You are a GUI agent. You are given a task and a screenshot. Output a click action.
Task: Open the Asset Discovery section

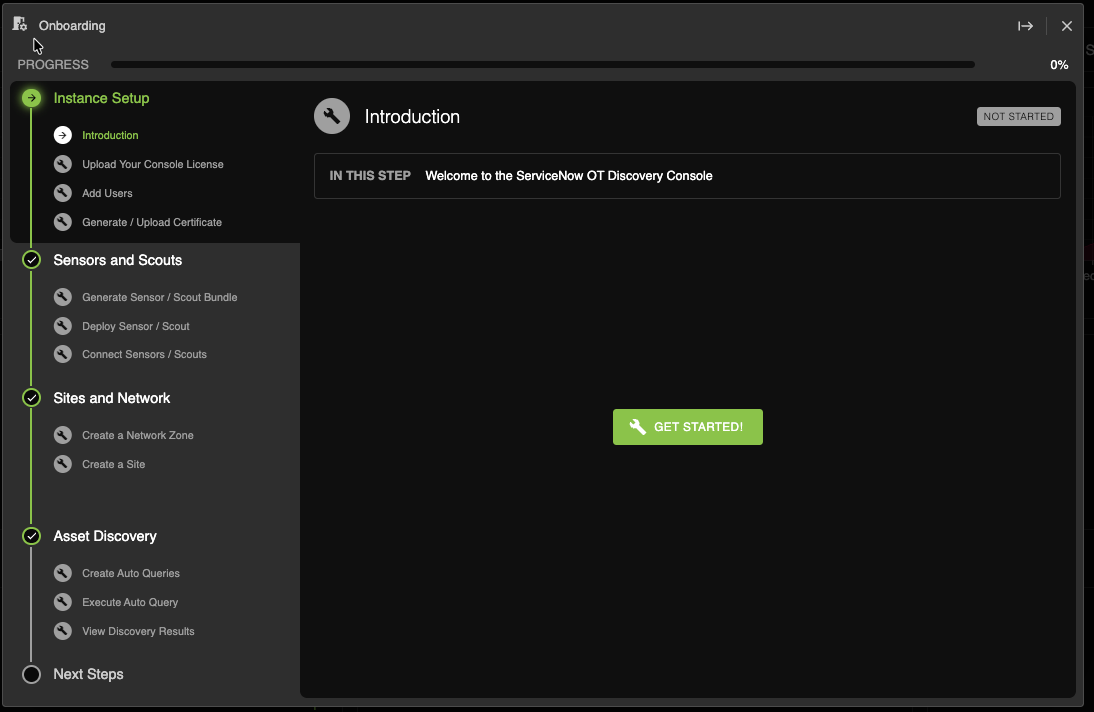click(105, 536)
